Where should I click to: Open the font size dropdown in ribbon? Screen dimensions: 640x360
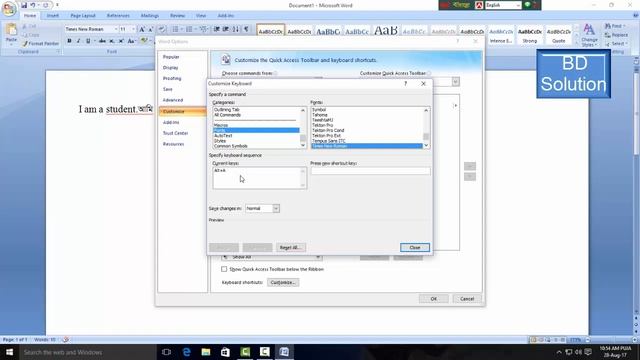(133, 29)
